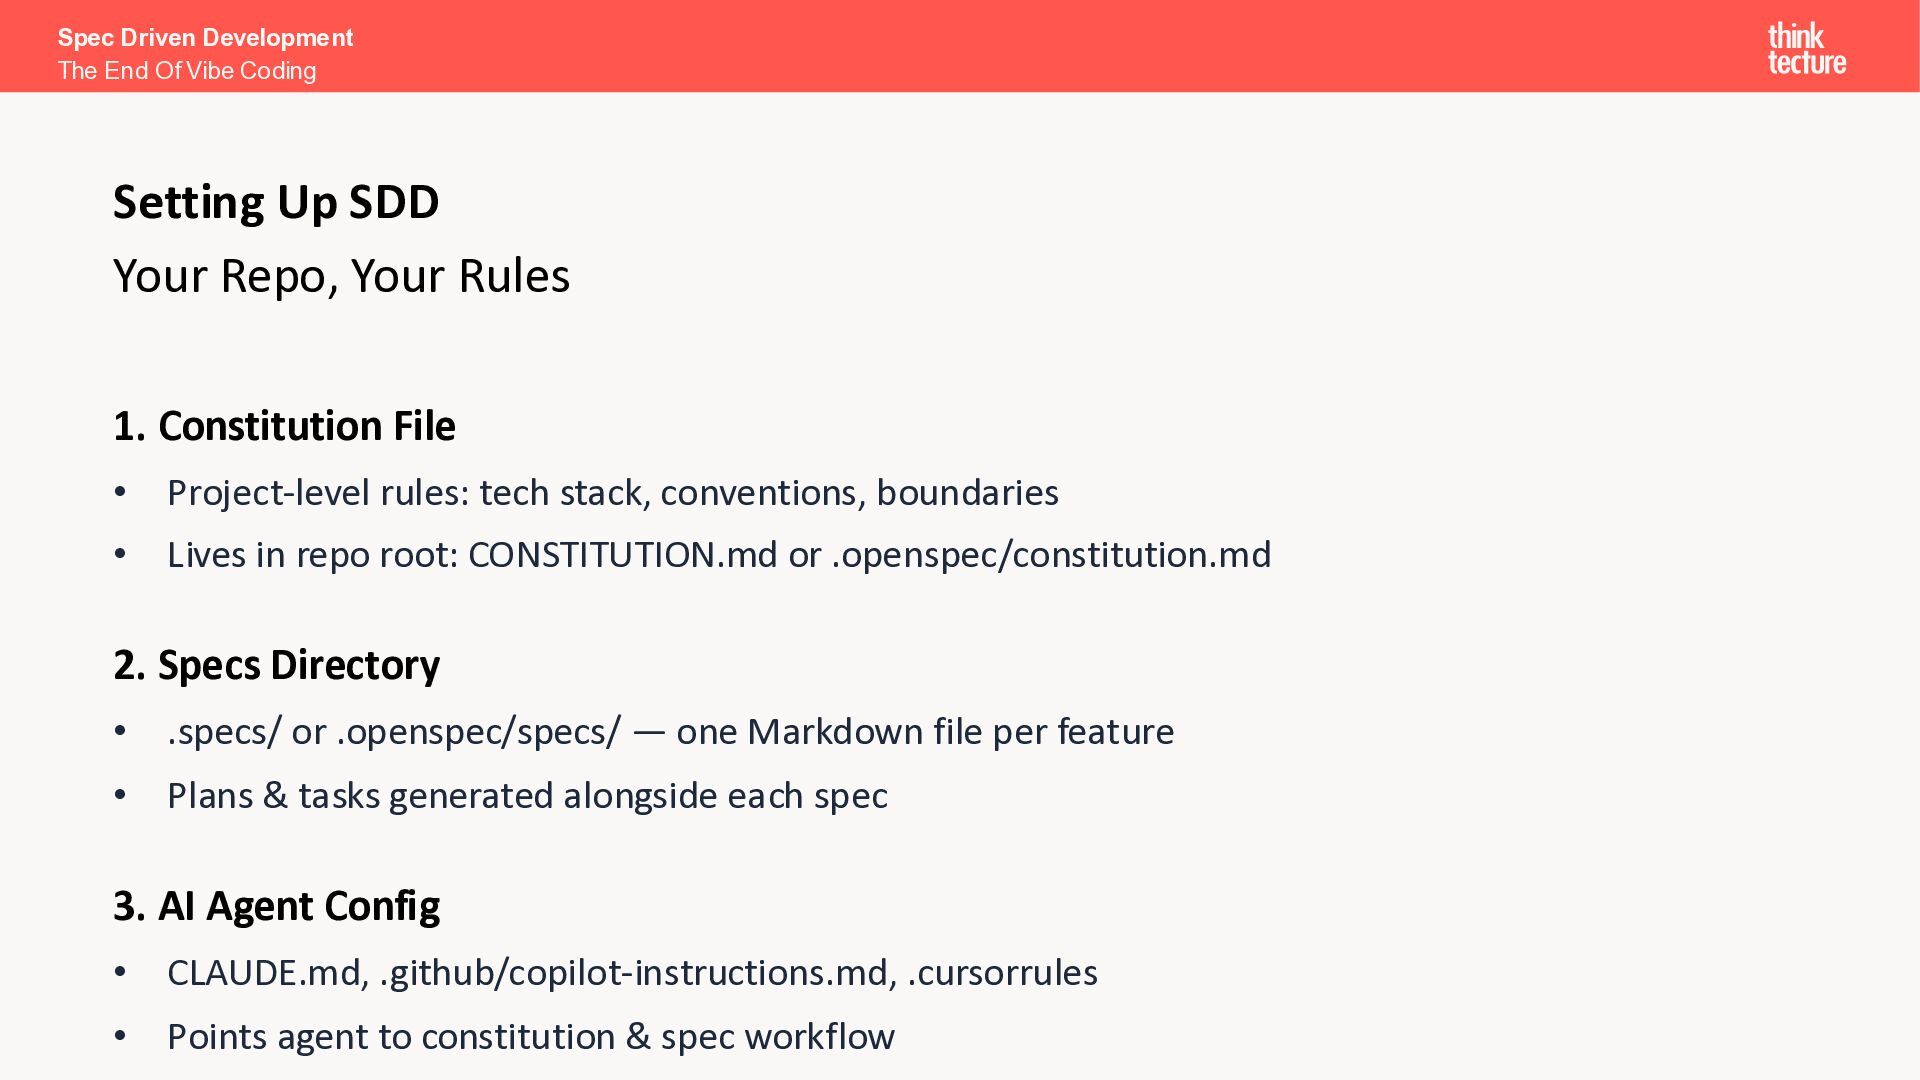
Task: Click the bullet marker before 'Project-level rules'
Action: tap(120, 492)
